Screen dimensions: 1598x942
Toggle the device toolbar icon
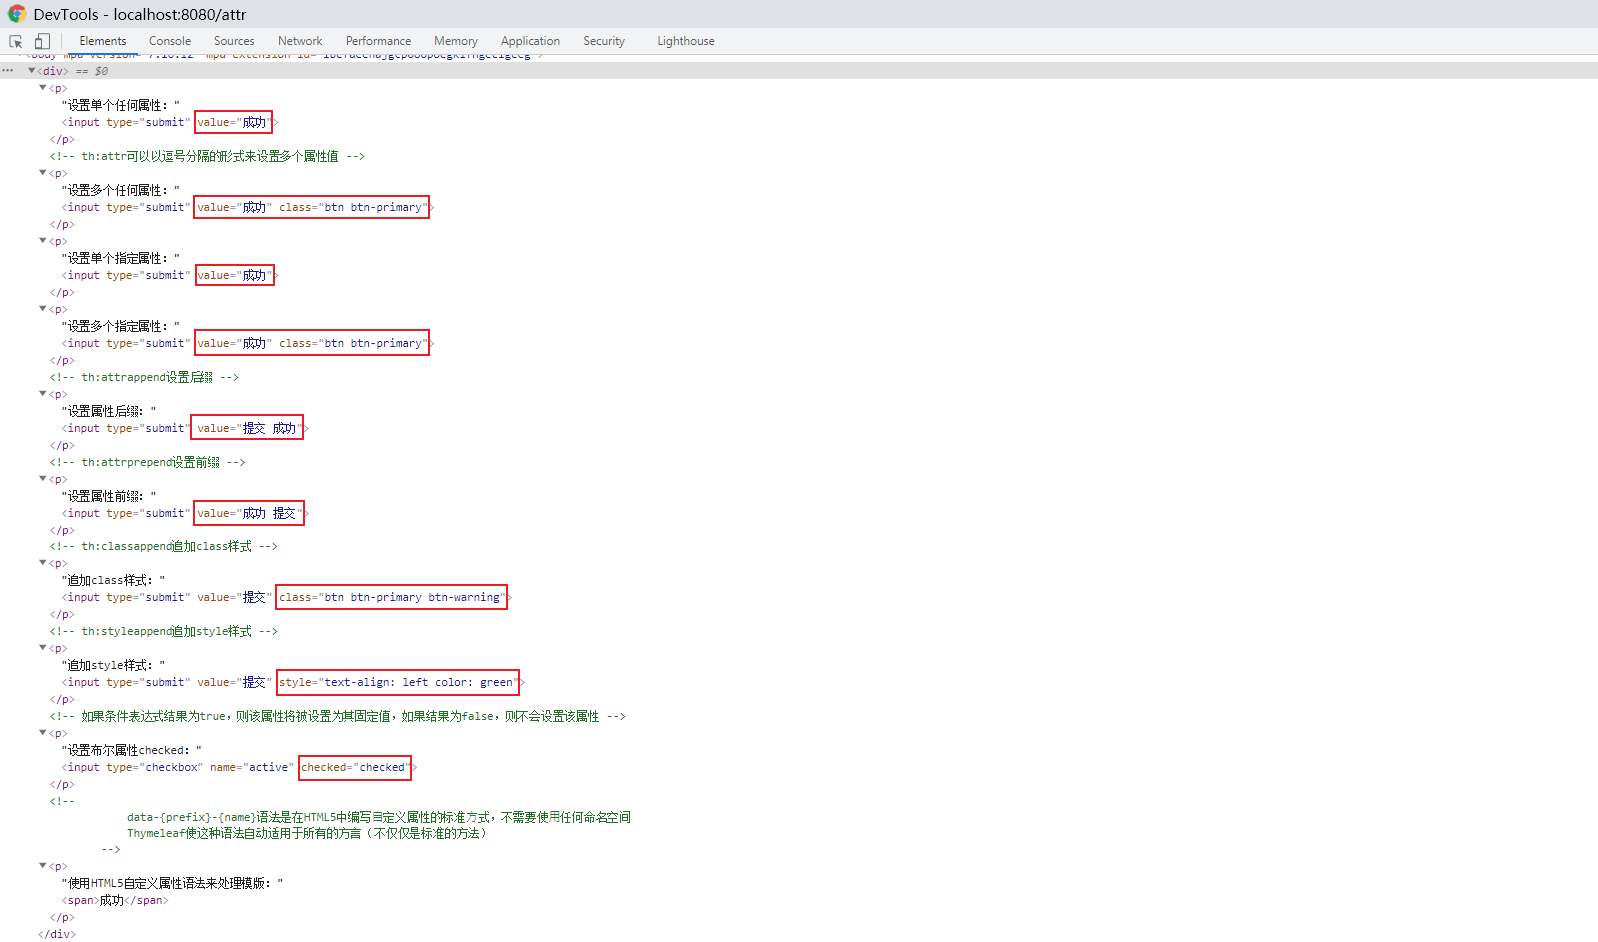click(42, 41)
